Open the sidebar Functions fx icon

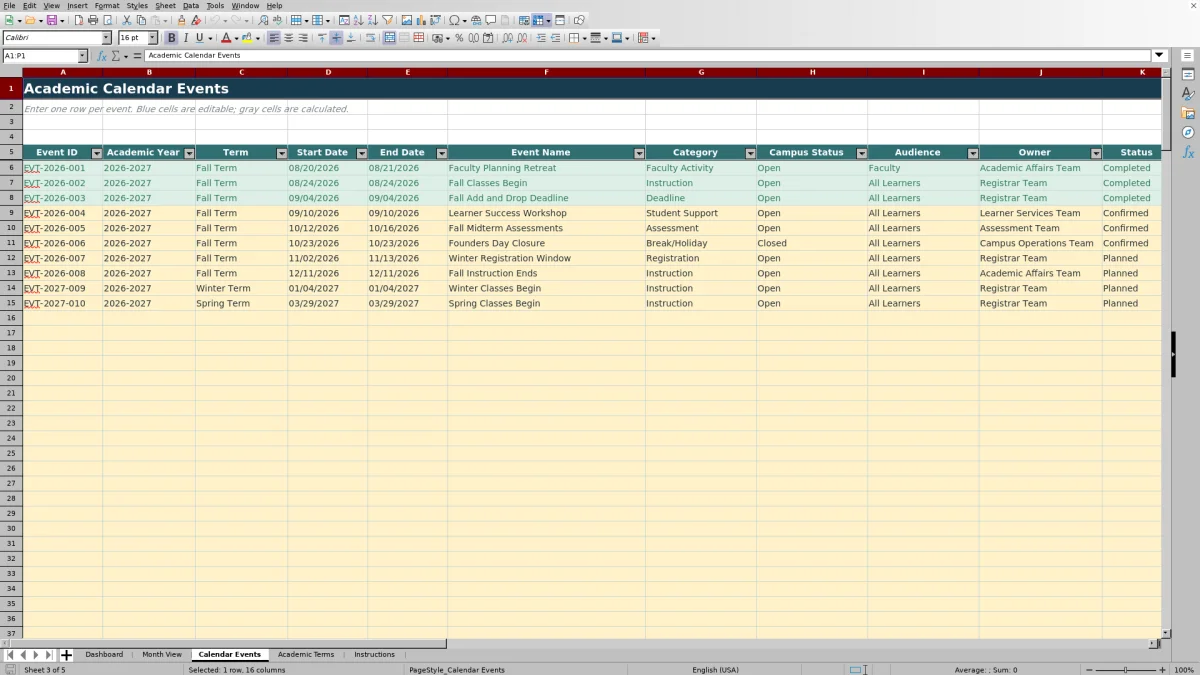coord(1188,152)
